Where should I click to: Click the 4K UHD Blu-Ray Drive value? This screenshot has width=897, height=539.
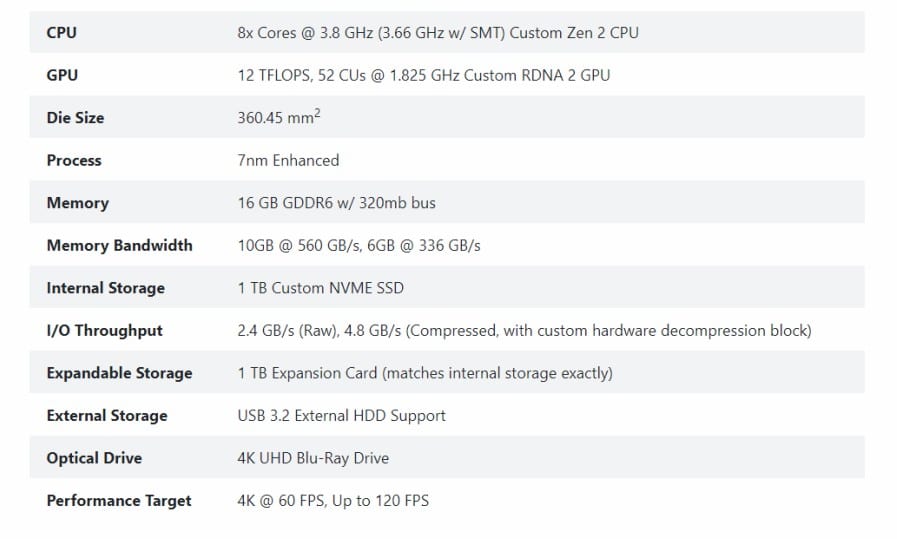coord(313,458)
